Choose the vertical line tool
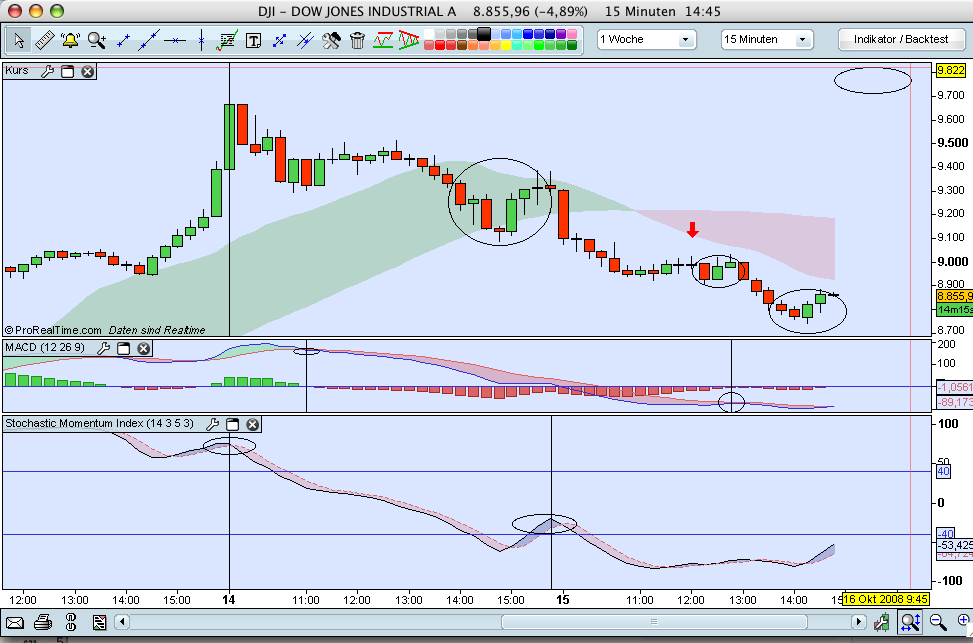Viewport: 973px width, 643px height. pyautogui.click(x=201, y=41)
